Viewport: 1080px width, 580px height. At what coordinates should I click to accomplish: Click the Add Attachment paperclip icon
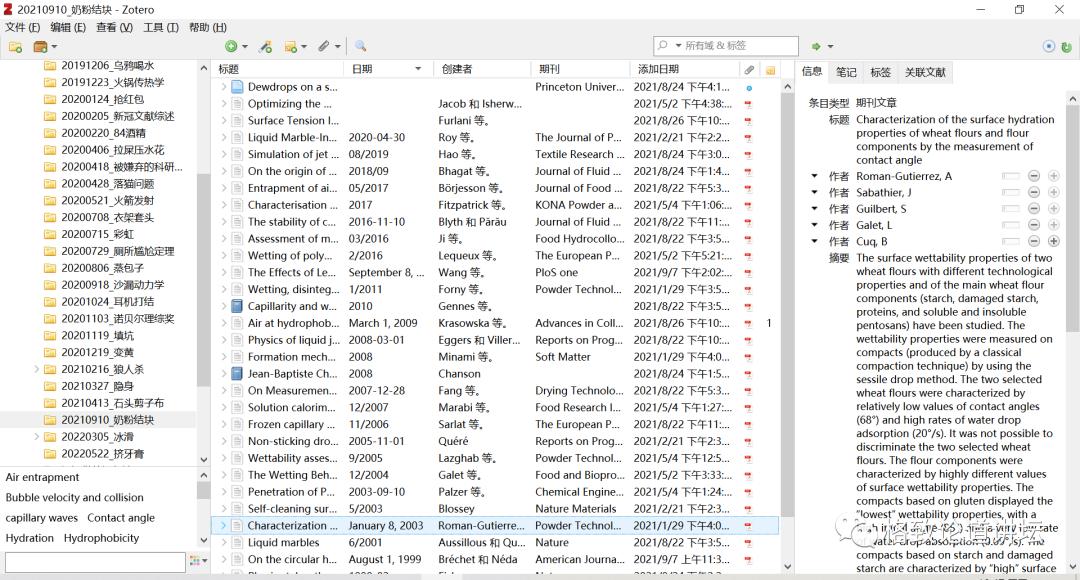(324, 47)
